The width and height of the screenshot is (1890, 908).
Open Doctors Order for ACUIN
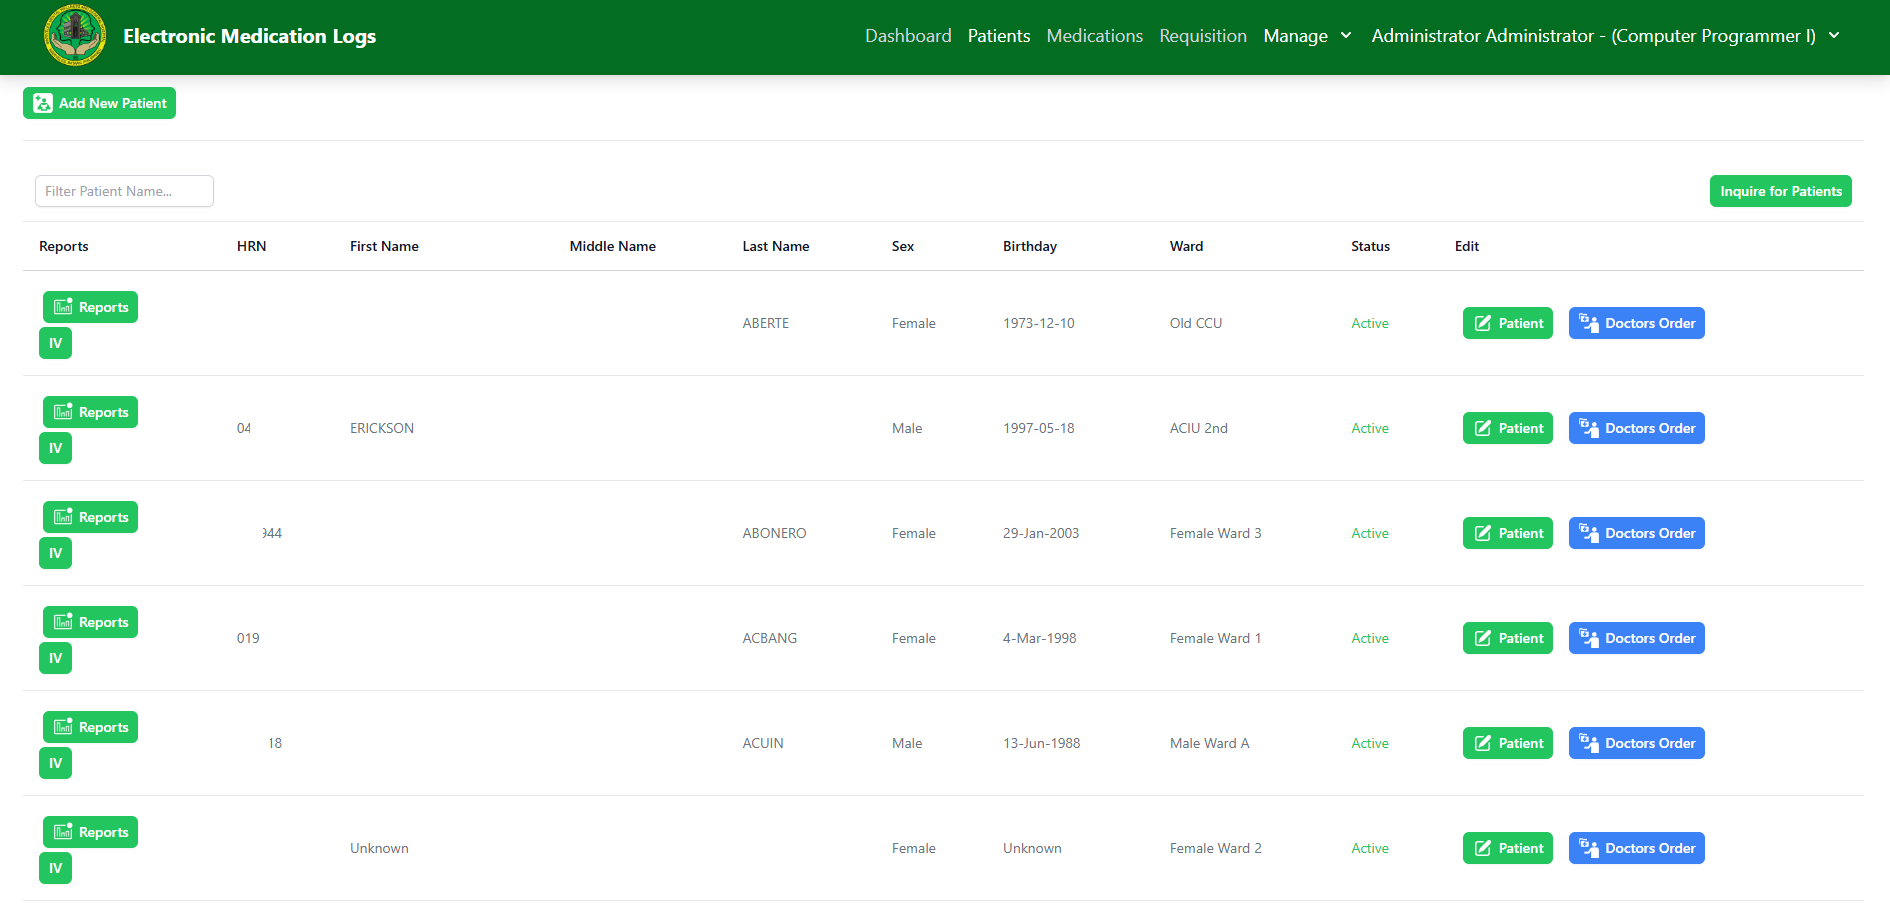coord(1636,743)
